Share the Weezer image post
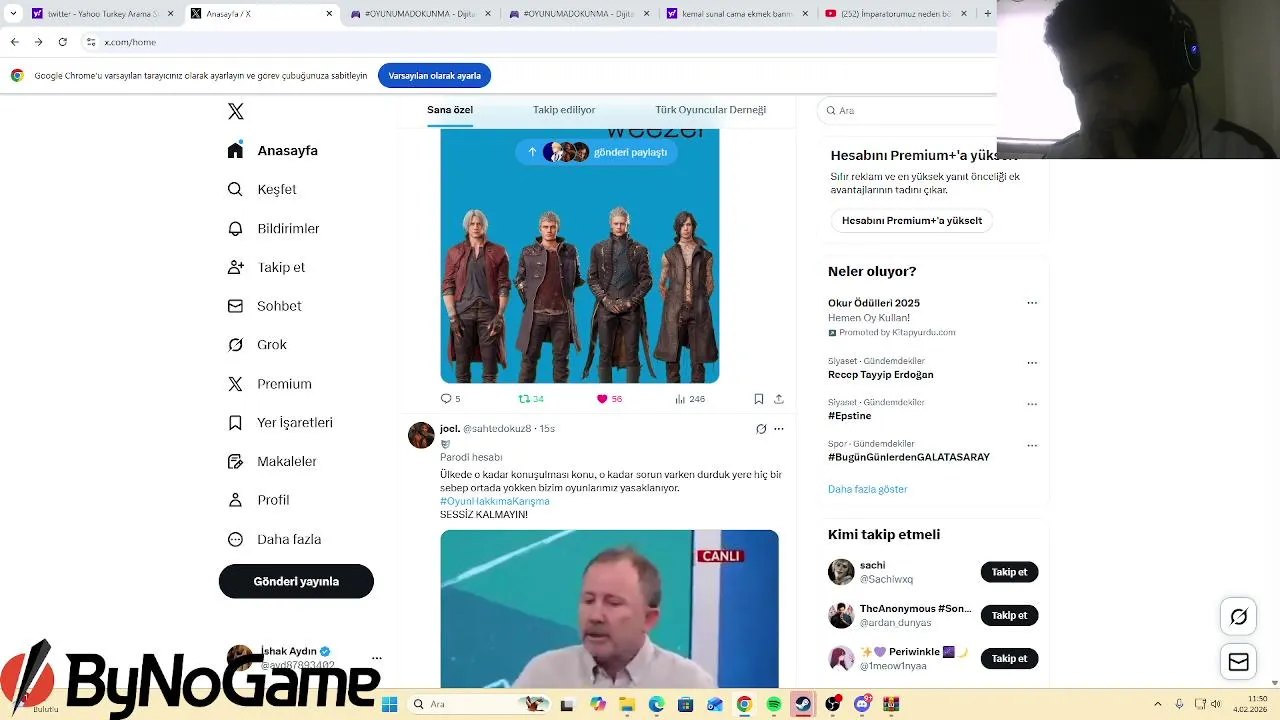Image resolution: width=1280 pixels, height=720 pixels. tap(779, 399)
